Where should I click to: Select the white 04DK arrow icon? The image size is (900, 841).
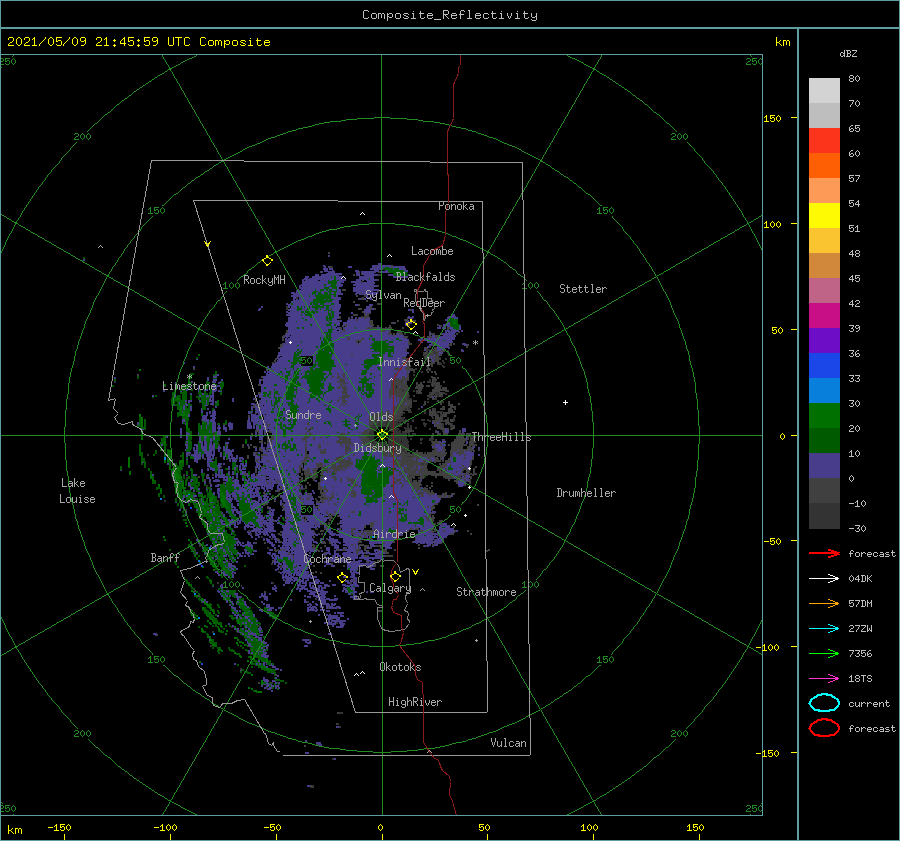824,578
